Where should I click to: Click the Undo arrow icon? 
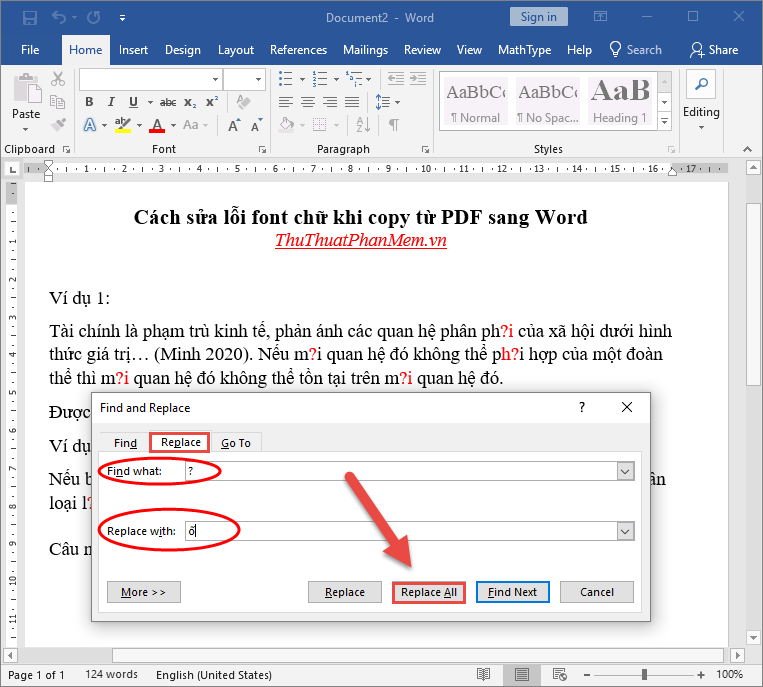tap(59, 18)
